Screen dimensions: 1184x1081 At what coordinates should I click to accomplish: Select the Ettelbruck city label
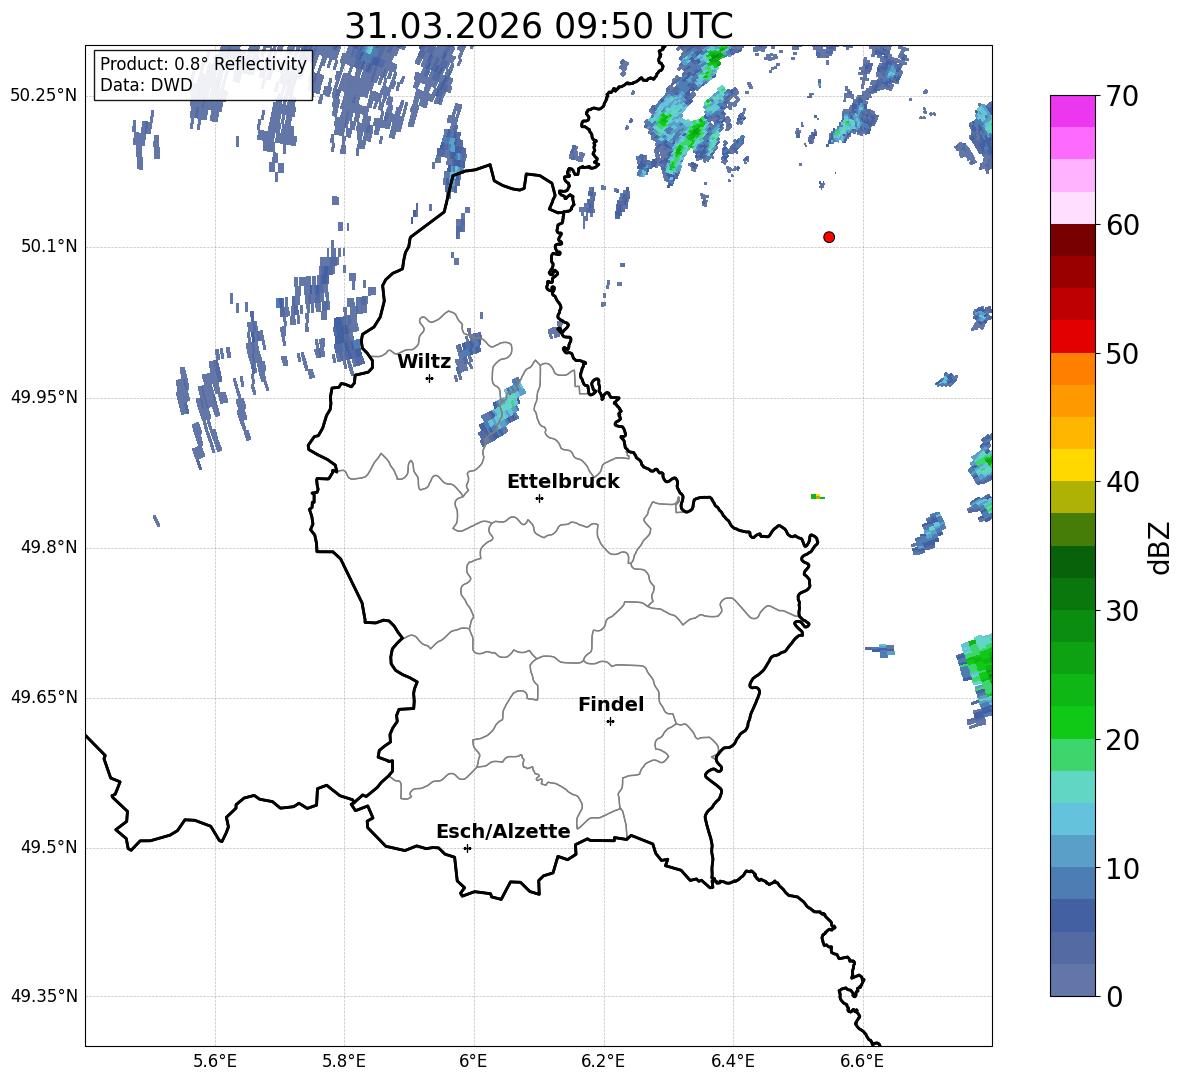click(563, 482)
